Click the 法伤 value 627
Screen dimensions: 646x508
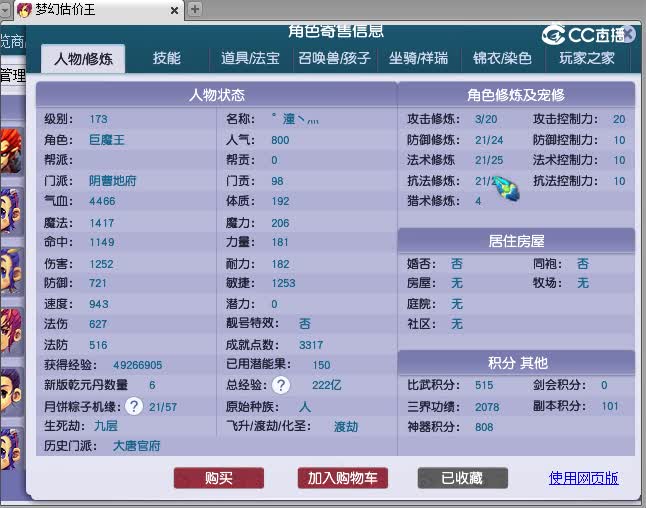98,324
